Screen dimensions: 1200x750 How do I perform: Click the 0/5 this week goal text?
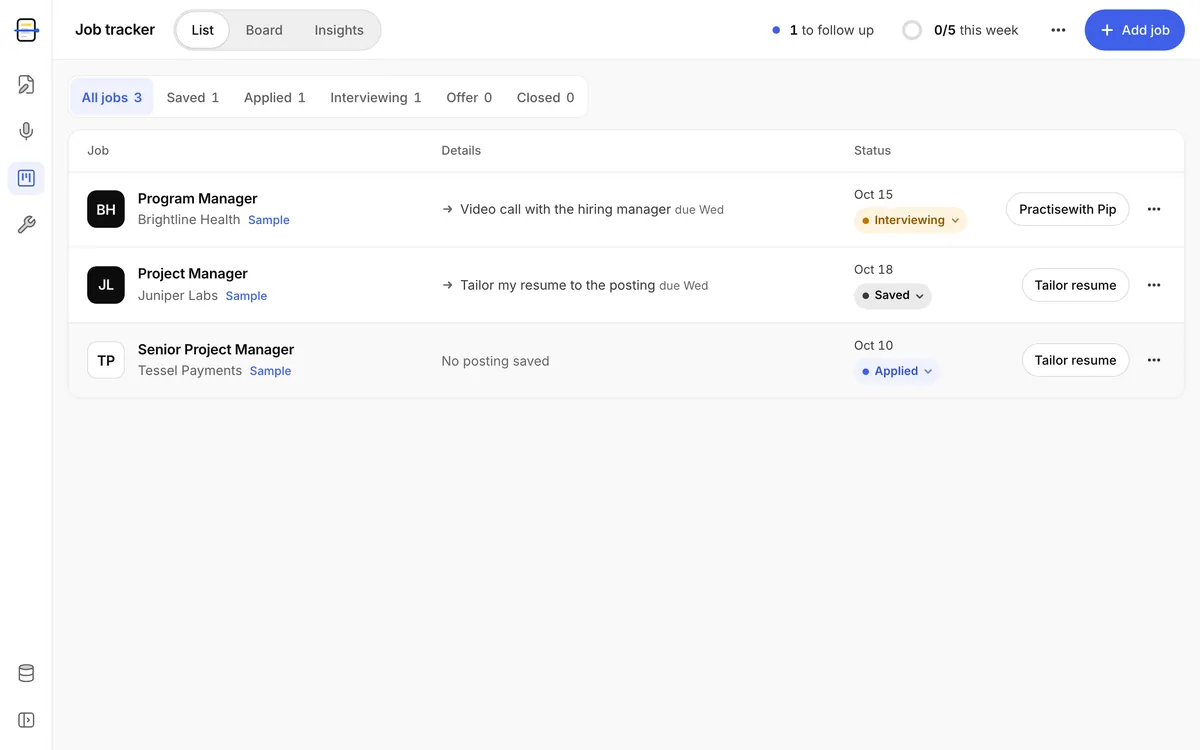(x=976, y=30)
